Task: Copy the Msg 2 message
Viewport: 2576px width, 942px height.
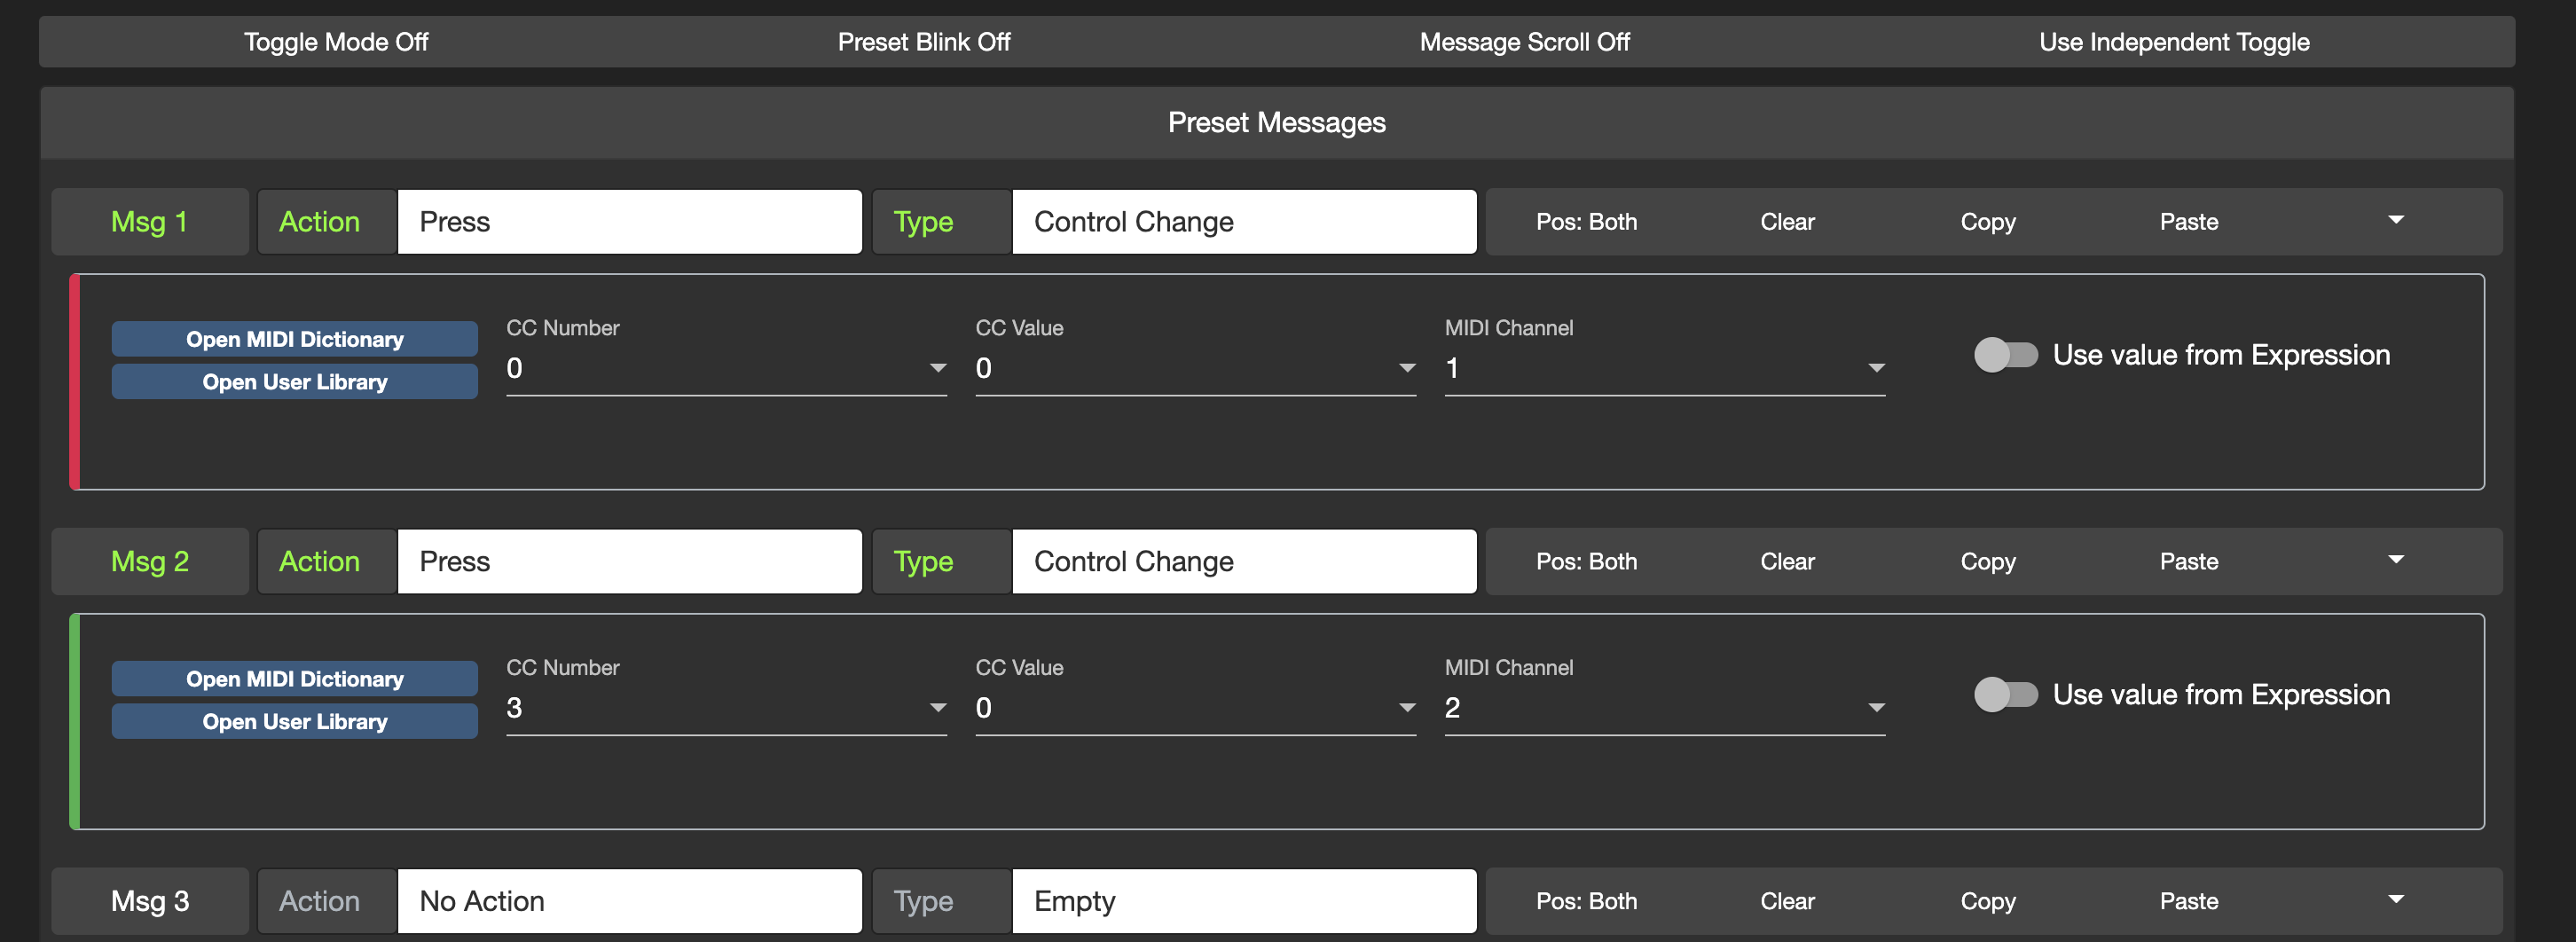Action: (1987, 562)
